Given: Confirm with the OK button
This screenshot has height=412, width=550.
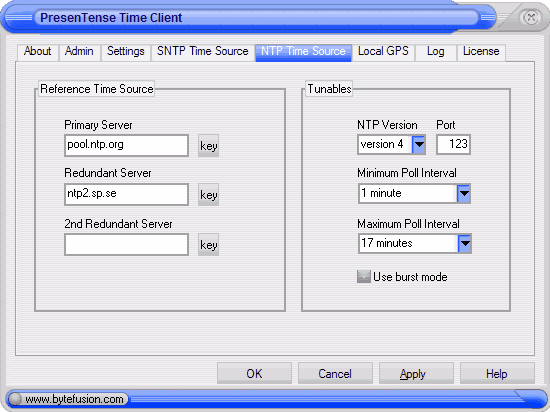Looking at the screenshot, I should tap(254, 373).
